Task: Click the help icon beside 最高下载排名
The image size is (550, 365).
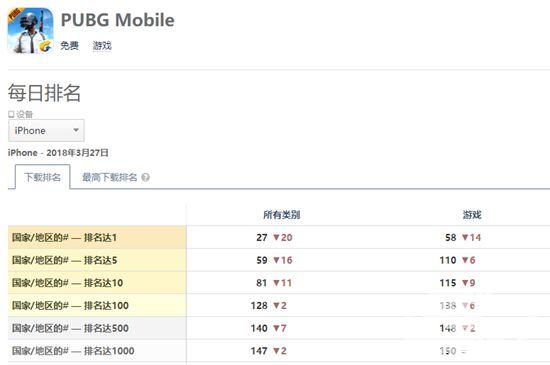Action: tap(145, 177)
